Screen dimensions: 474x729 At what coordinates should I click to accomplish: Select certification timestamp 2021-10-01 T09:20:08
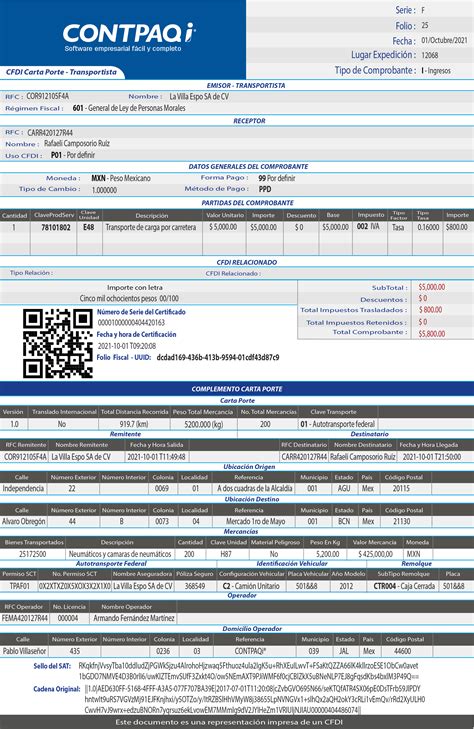point(127,346)
